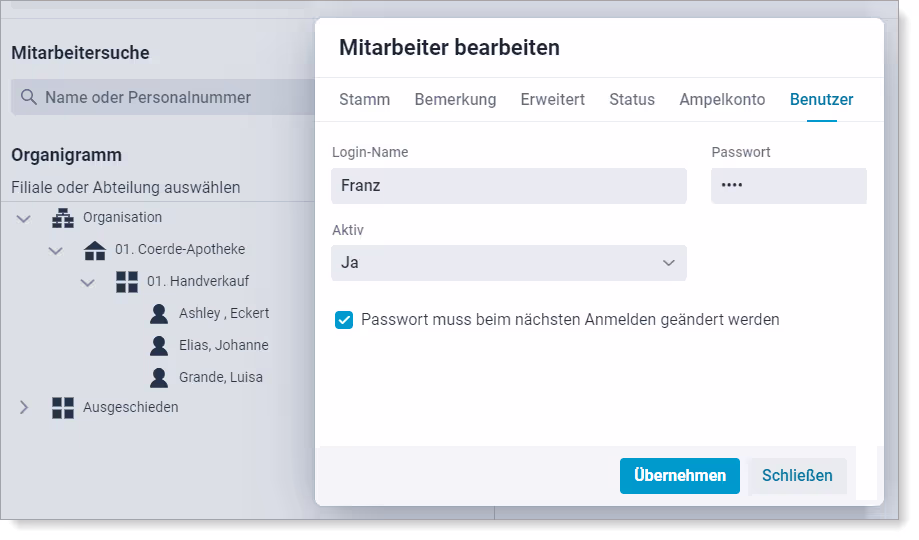Screen dimensions: 919x540
Task: Select the Benutzer tab
Action: (822, 100)
